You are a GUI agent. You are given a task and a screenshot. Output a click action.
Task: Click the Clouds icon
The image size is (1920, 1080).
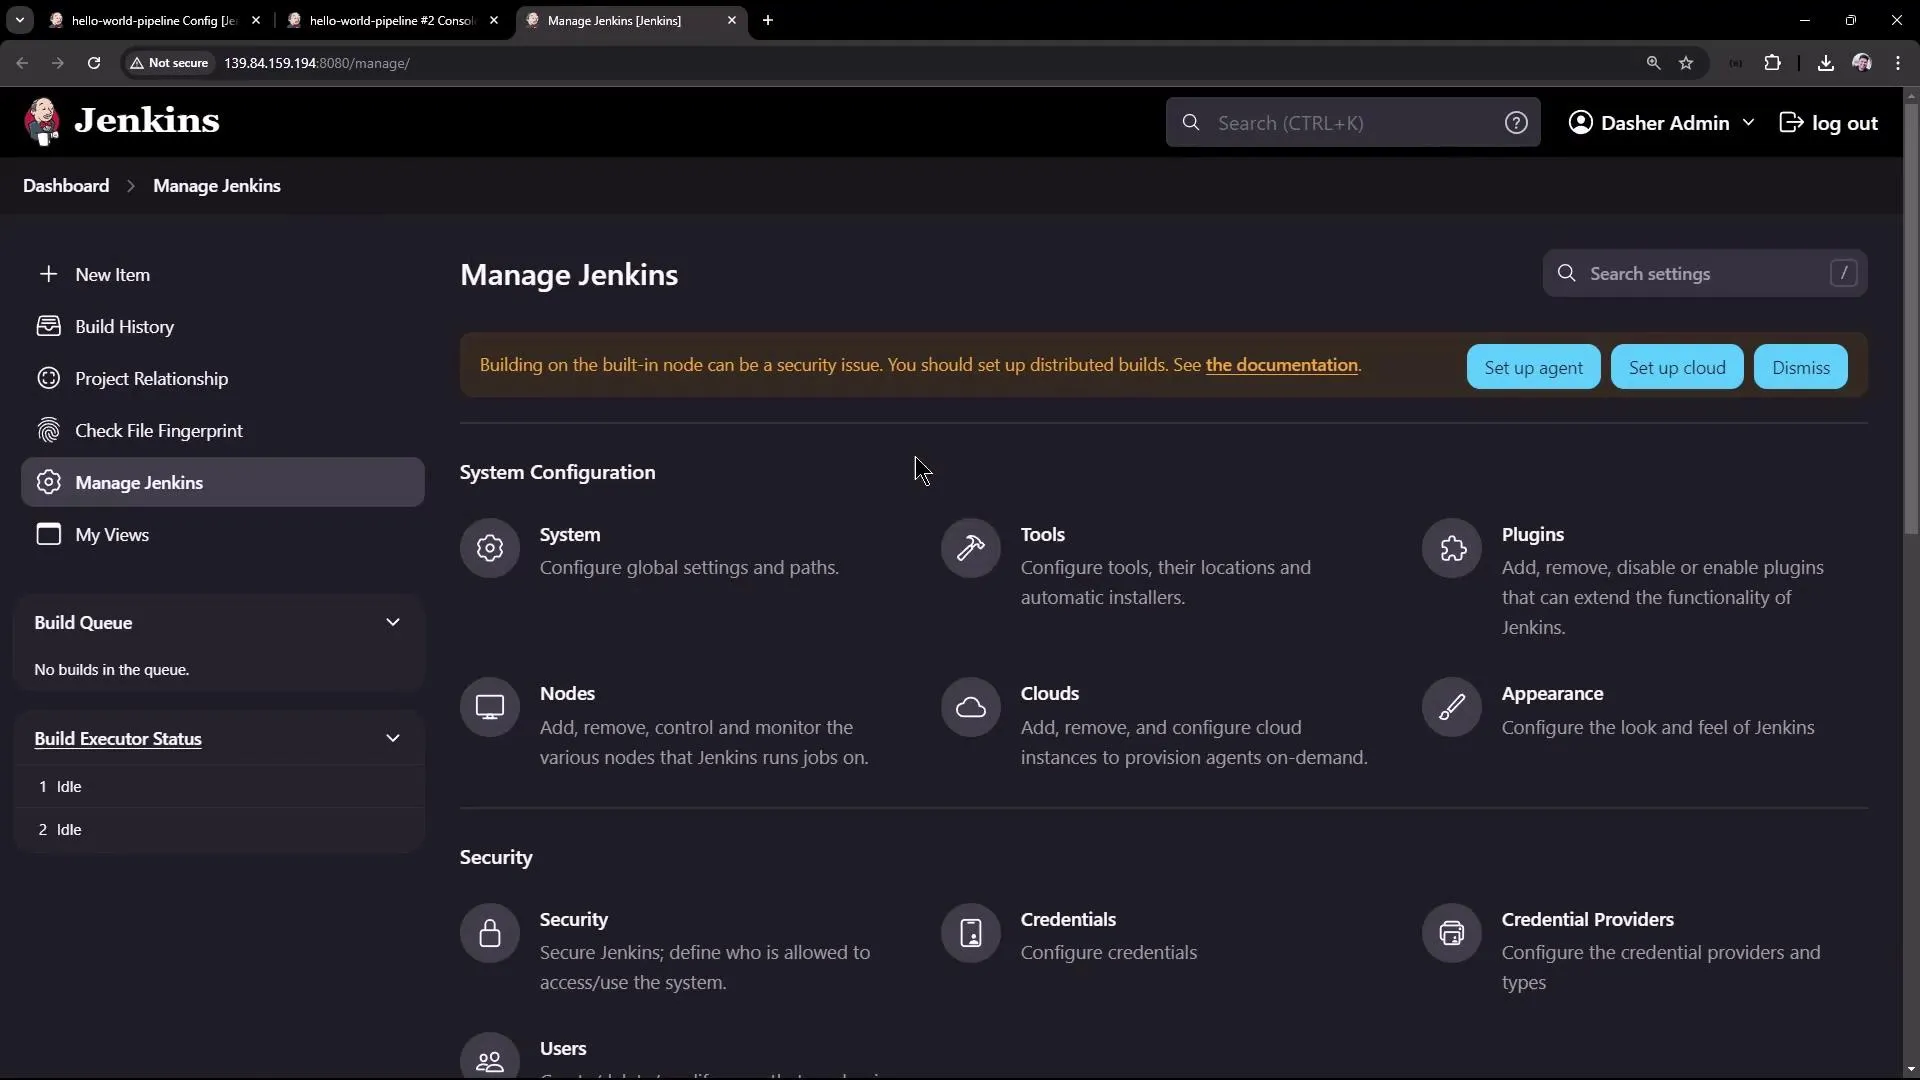pos(970,707)
